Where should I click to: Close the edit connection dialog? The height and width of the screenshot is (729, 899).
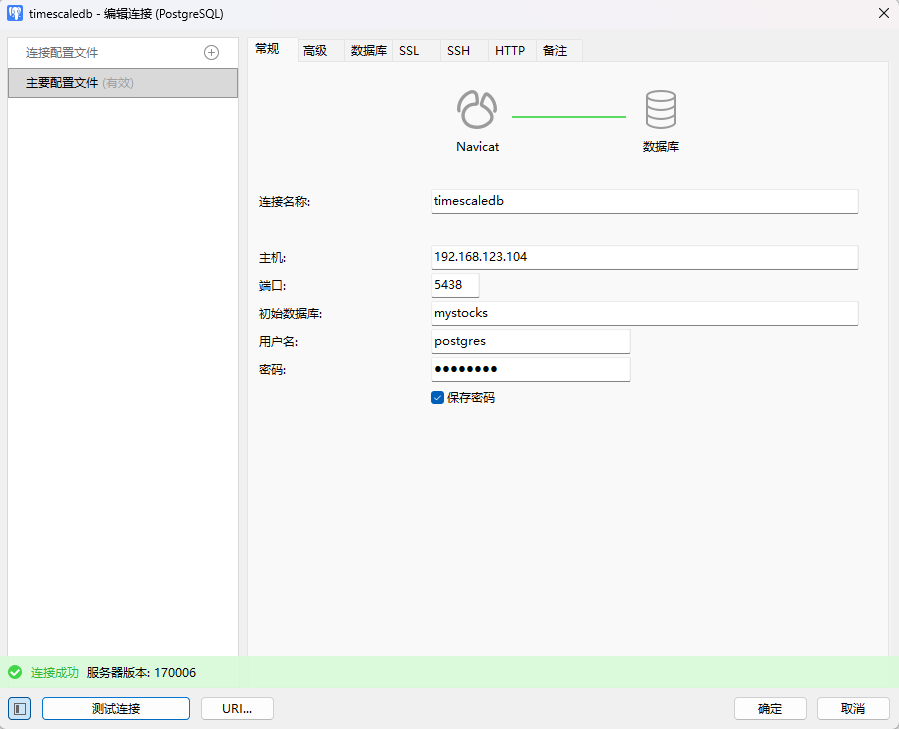(884, 13)
